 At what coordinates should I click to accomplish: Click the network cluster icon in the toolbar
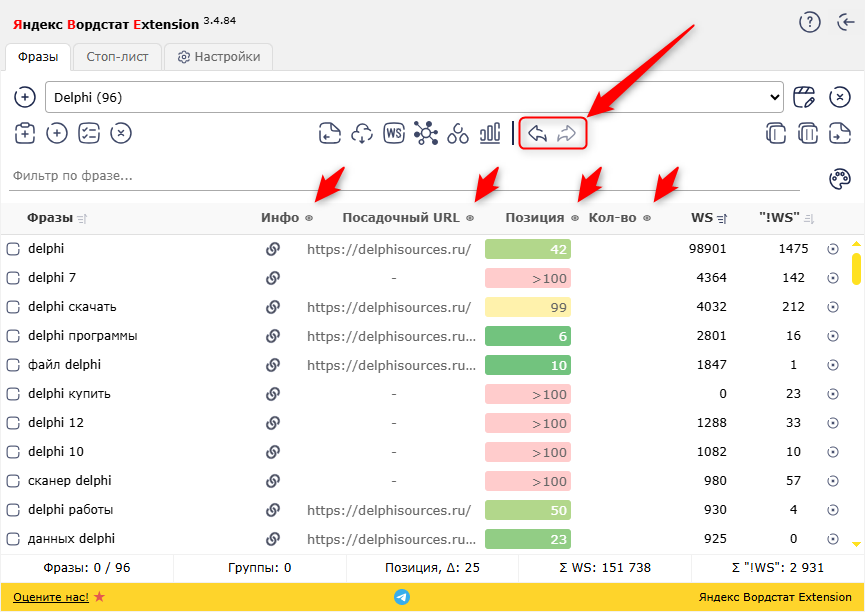[x=426, y=133]
